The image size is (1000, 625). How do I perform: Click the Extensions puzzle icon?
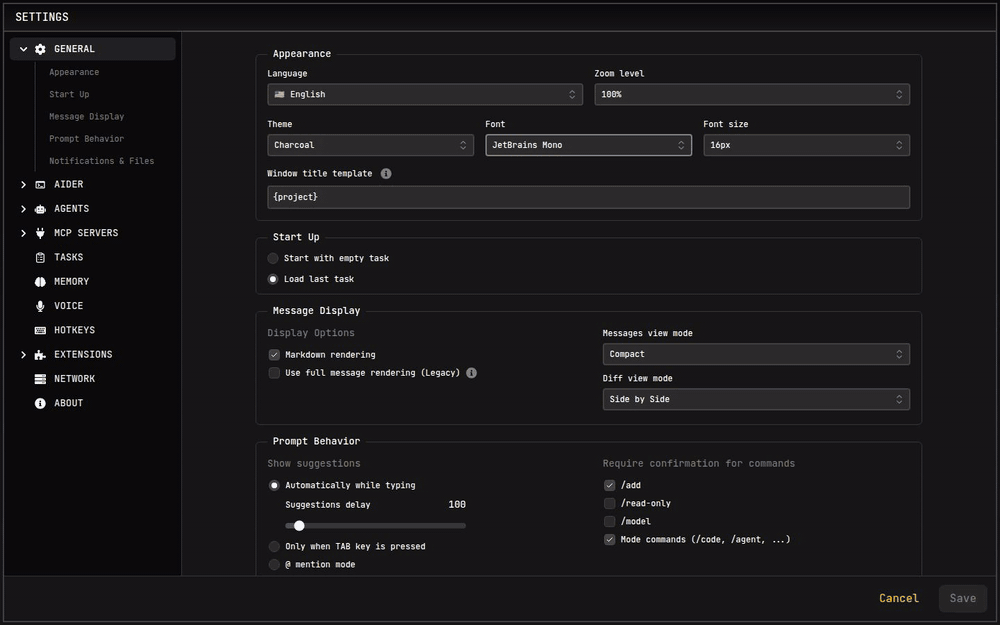pyautogui.click(x=40, y=355)
